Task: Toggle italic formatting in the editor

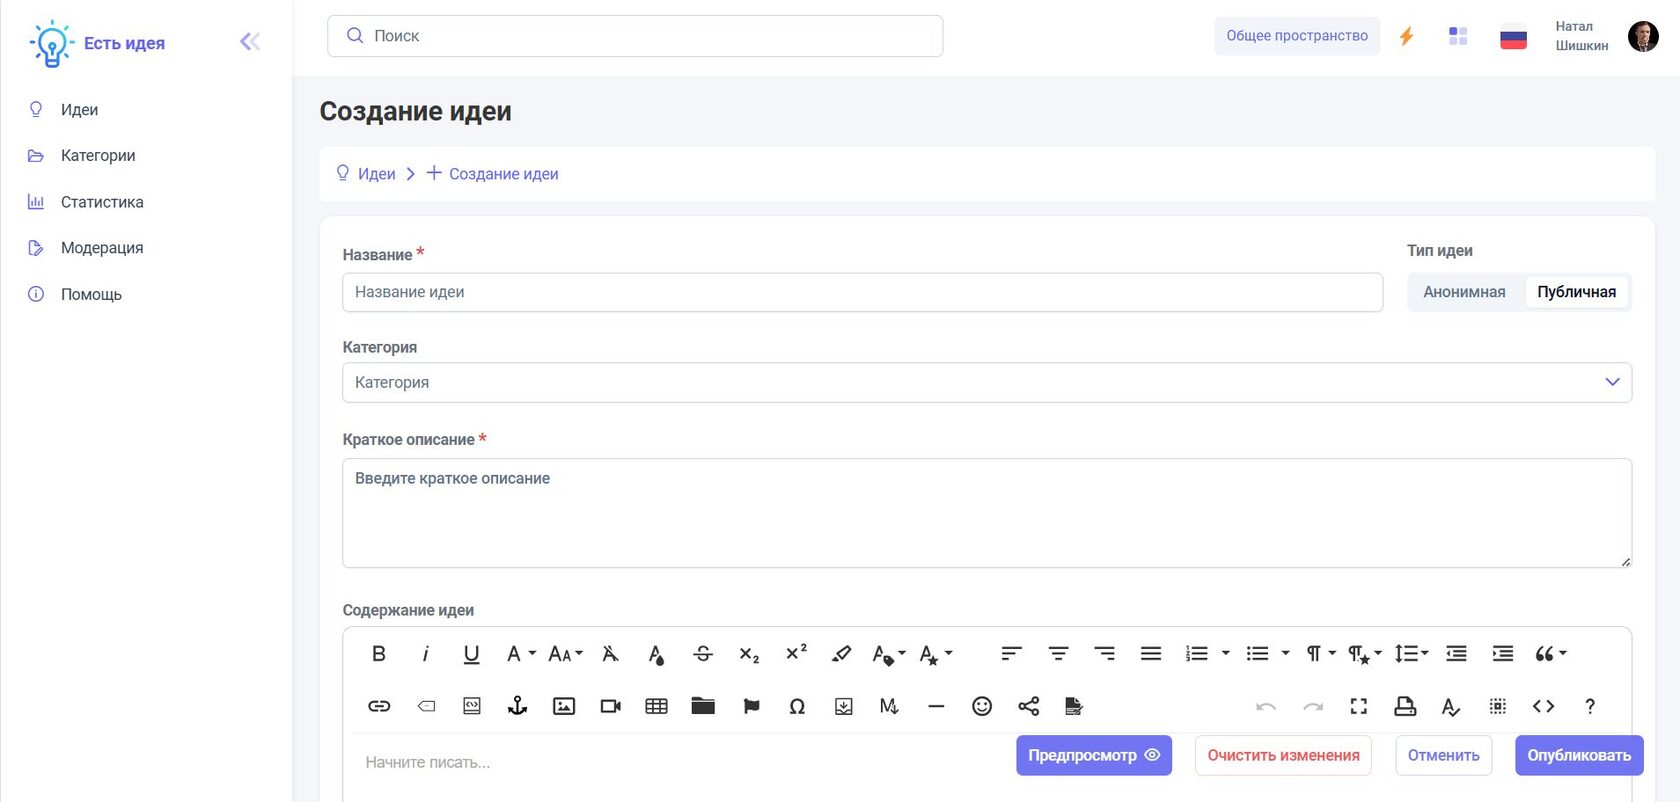Action: pyautogui.click(x=425, y=654)
